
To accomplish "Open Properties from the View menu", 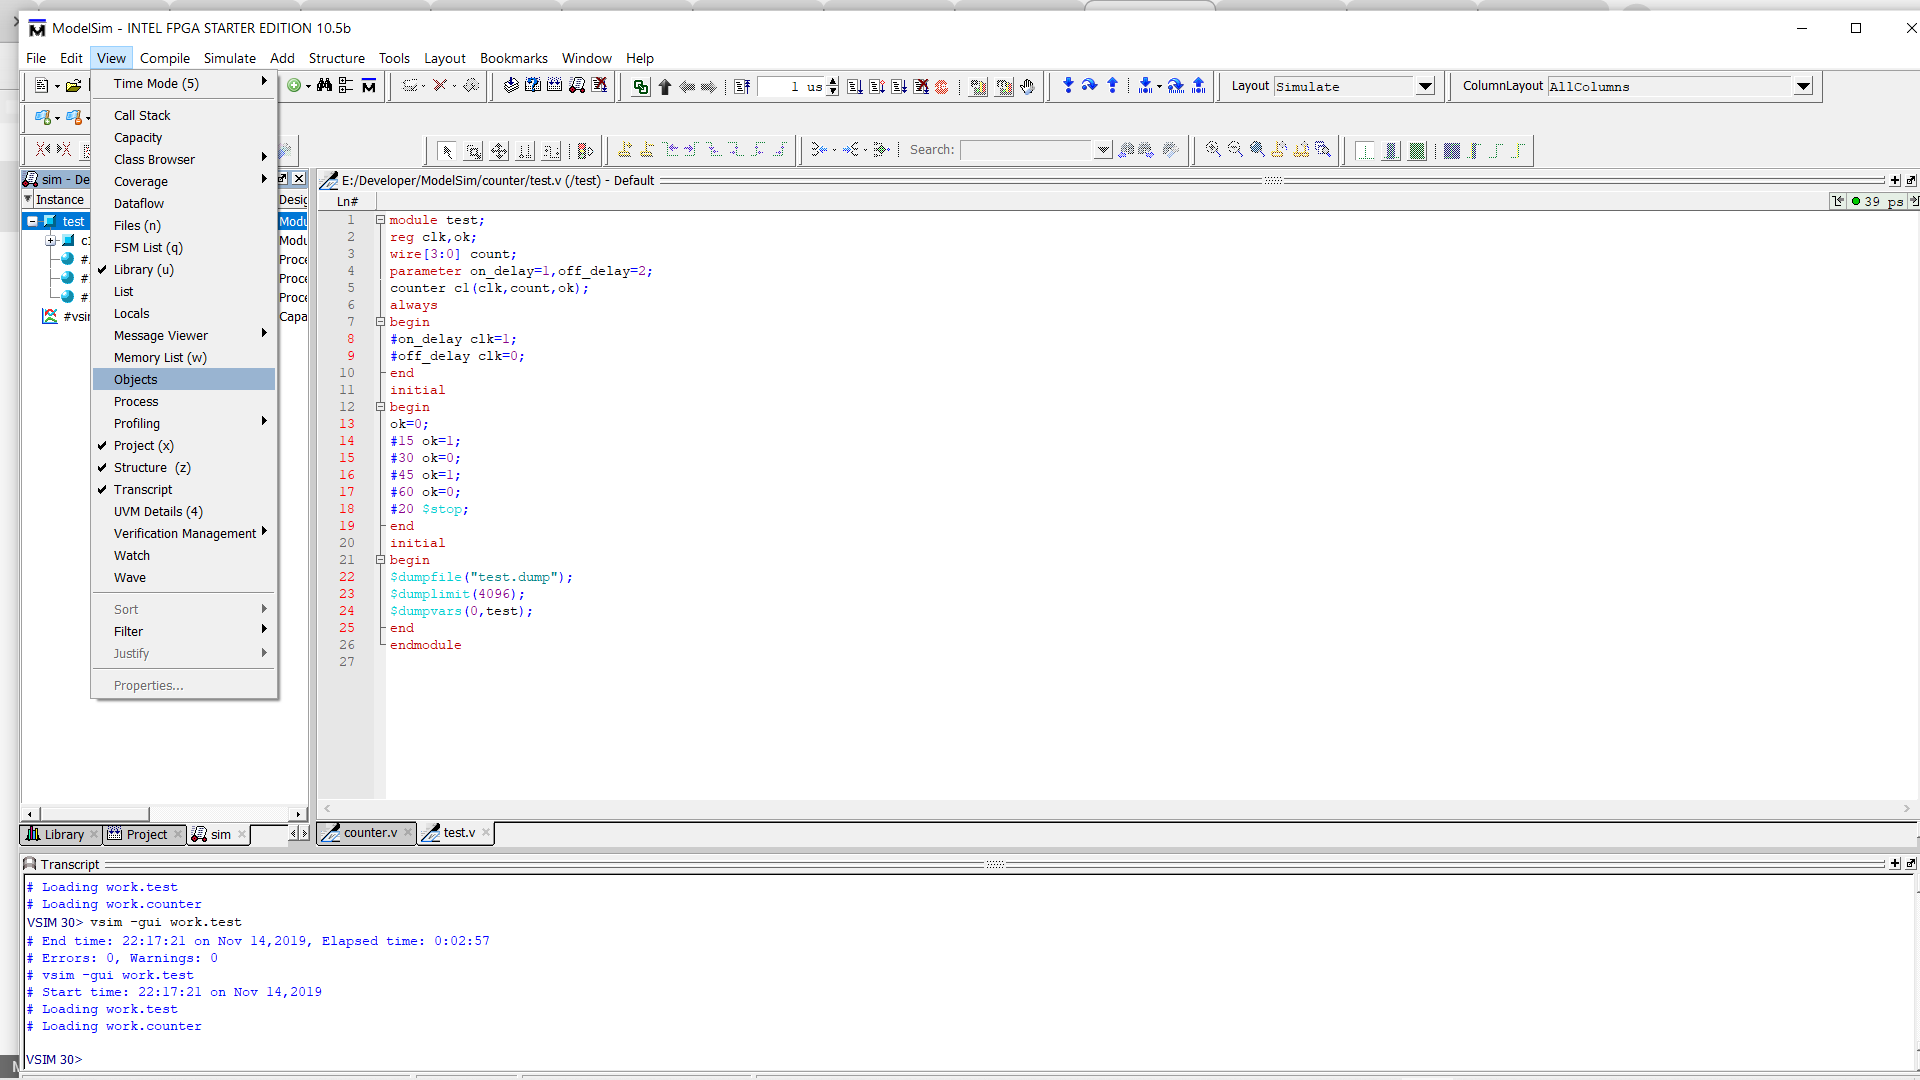I will point(148,685).
